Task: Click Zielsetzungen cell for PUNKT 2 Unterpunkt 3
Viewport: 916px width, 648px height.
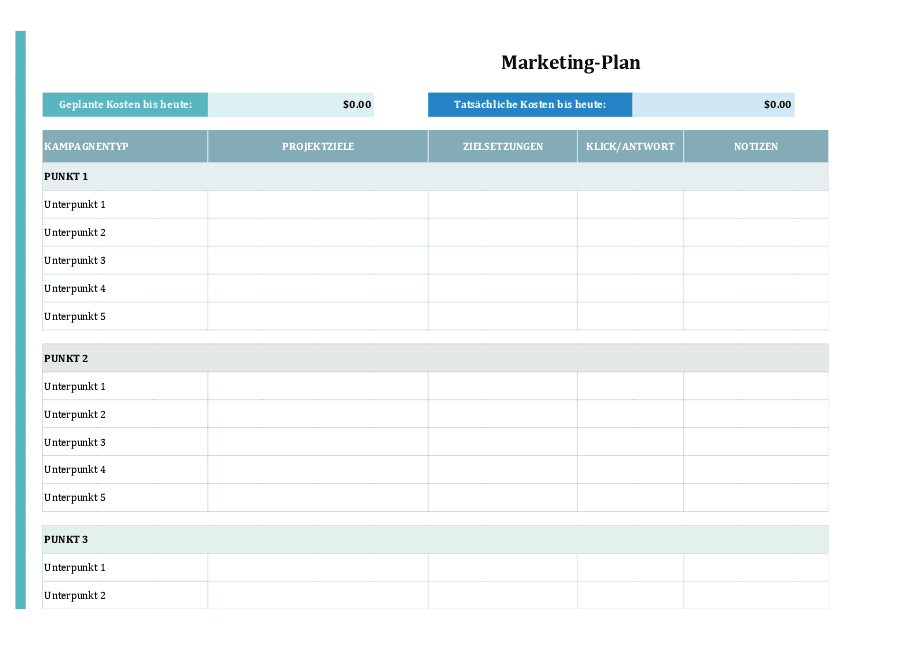Action: 503,442
